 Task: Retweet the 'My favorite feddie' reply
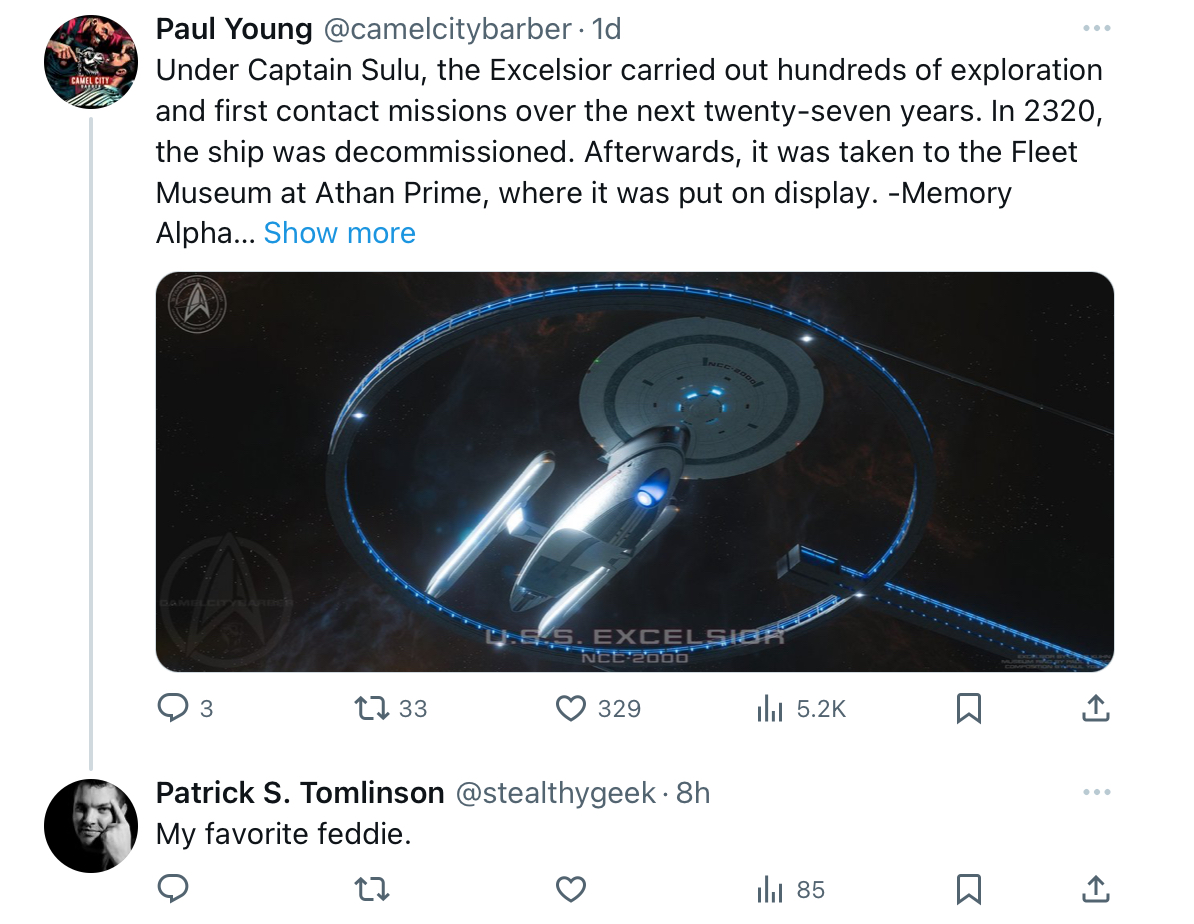click(x=372, y=889)
